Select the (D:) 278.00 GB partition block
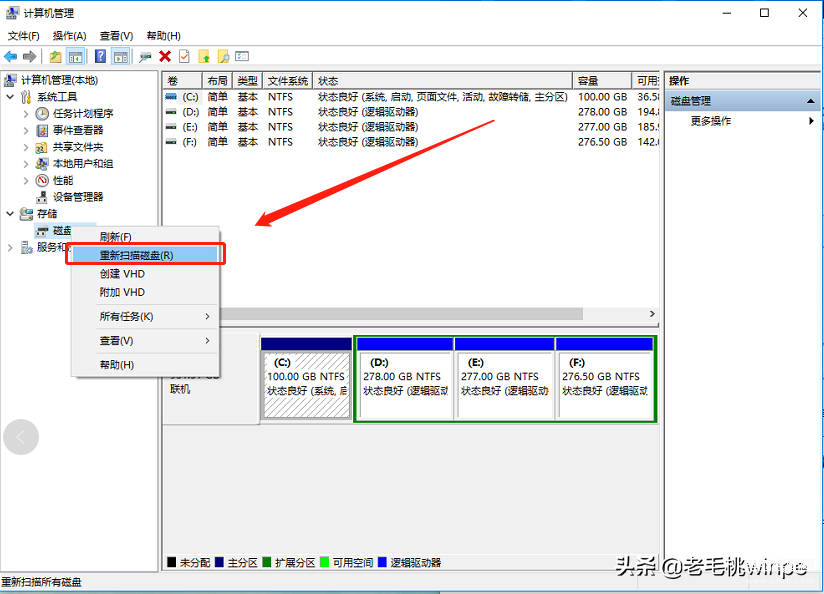Image resolution: width=824 pixels, height=594 pixels. point(405,379)
